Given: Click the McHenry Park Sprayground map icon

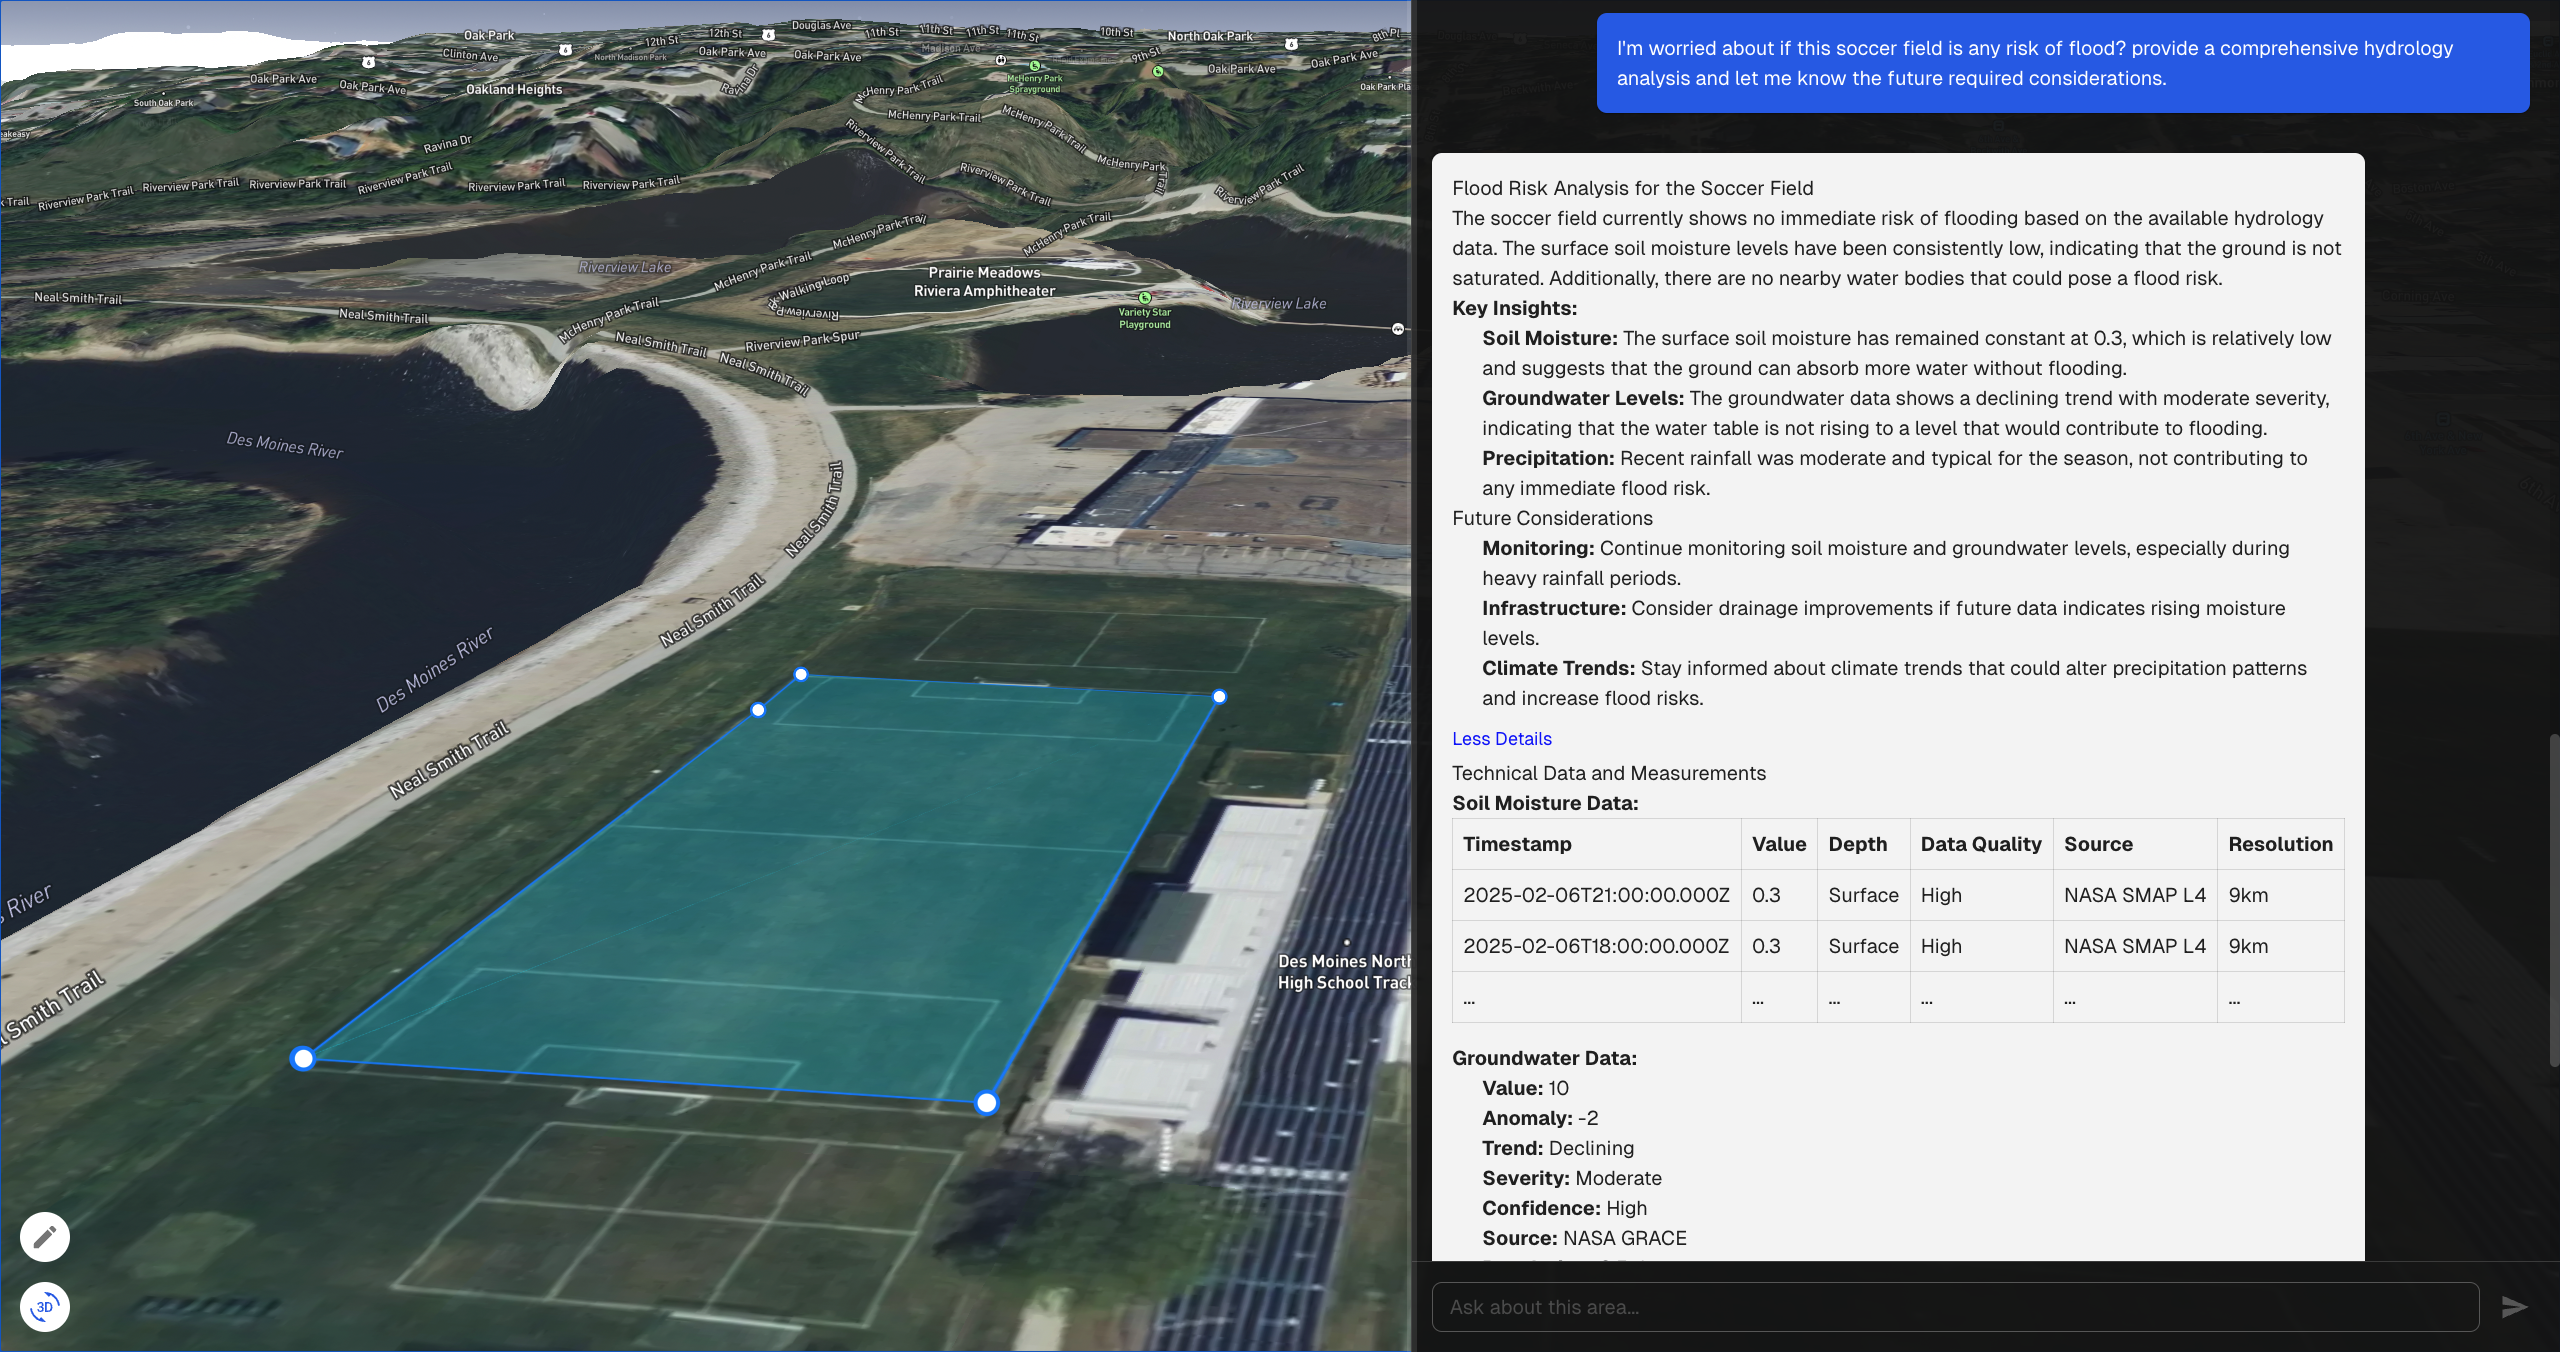Looking at the screenshot, I should pyautogui.click(x=1036, y=66).
